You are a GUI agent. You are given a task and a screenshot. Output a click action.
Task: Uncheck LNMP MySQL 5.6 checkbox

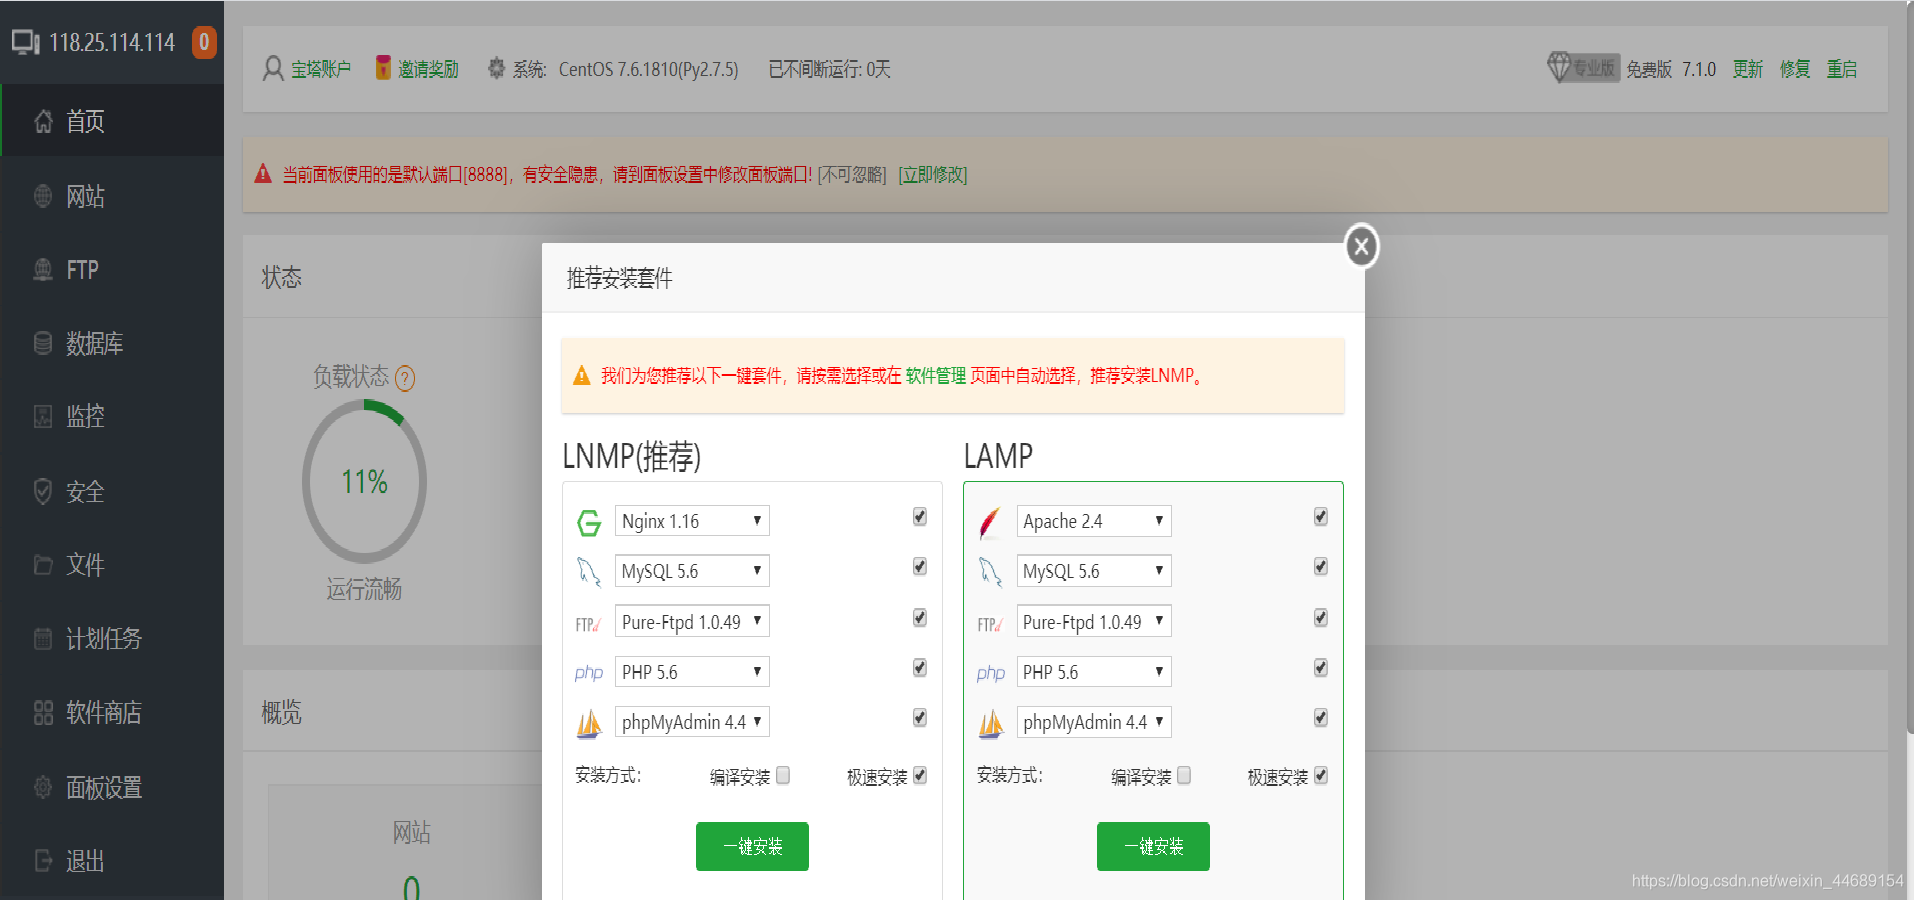pyautogui.click(x=920, y=567)
